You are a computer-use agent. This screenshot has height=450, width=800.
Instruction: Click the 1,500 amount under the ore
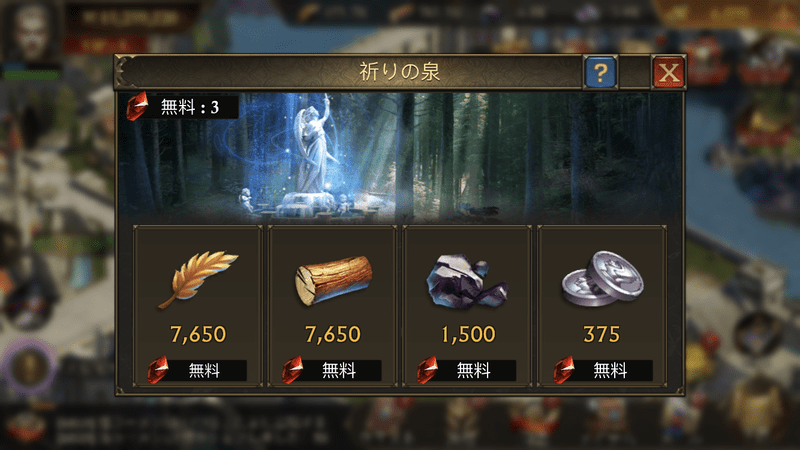coord(468,335)
